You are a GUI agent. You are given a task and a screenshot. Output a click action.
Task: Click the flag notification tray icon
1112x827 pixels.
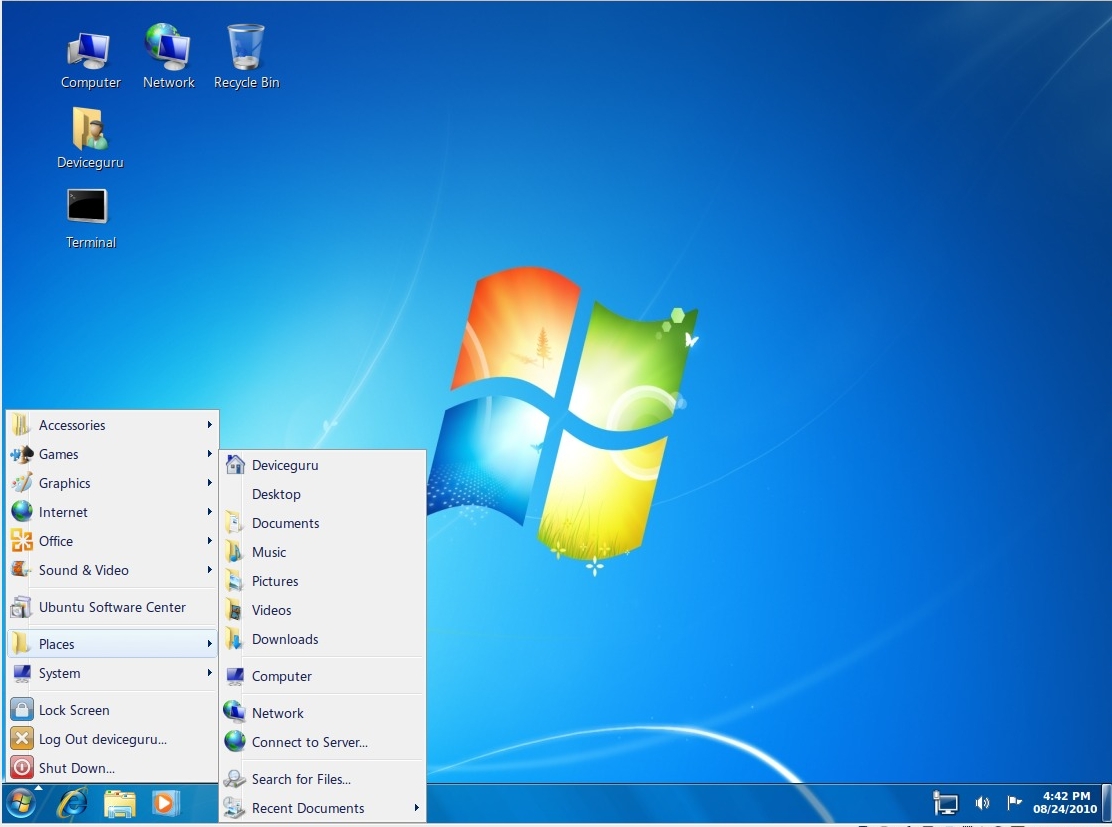1014,802
